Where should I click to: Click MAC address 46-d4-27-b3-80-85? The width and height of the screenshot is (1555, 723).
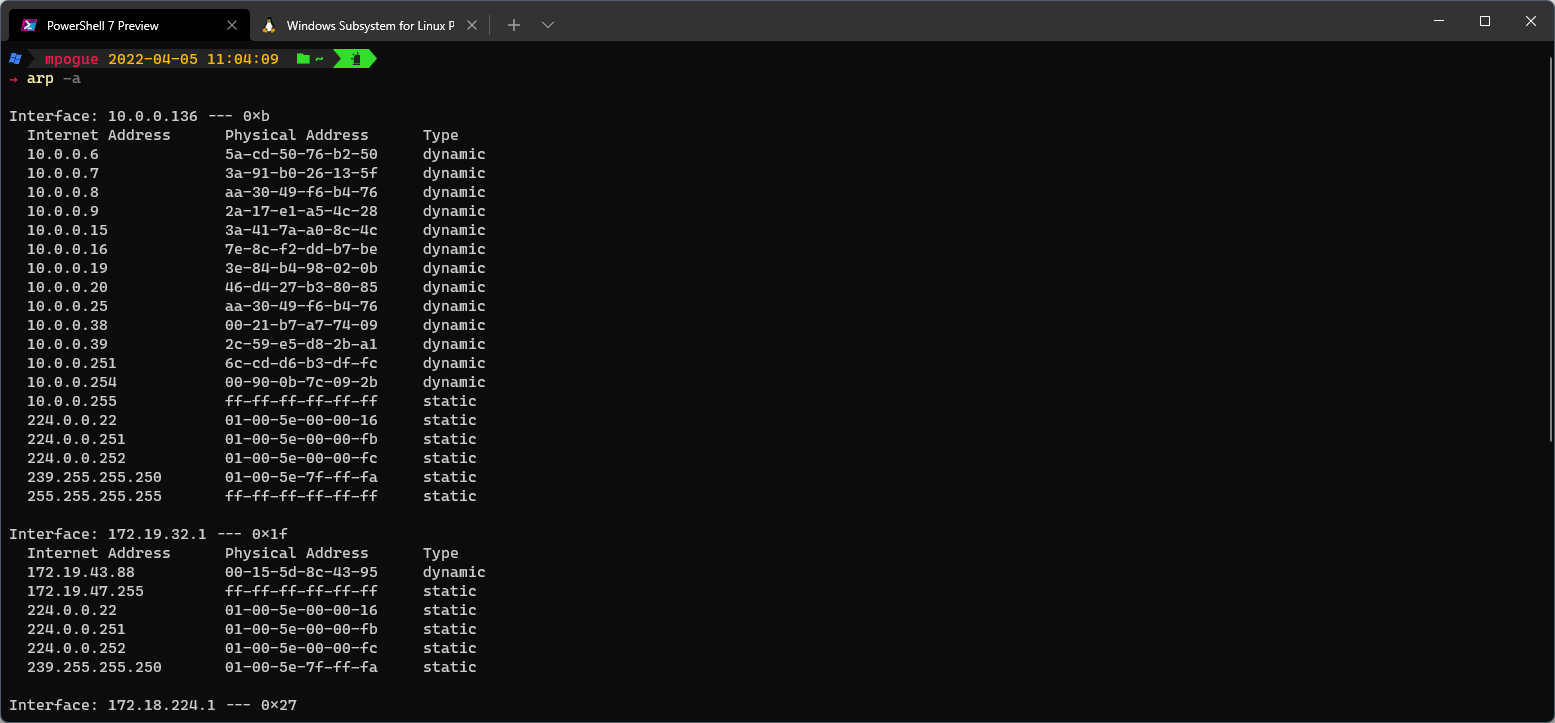pos(301,287)
